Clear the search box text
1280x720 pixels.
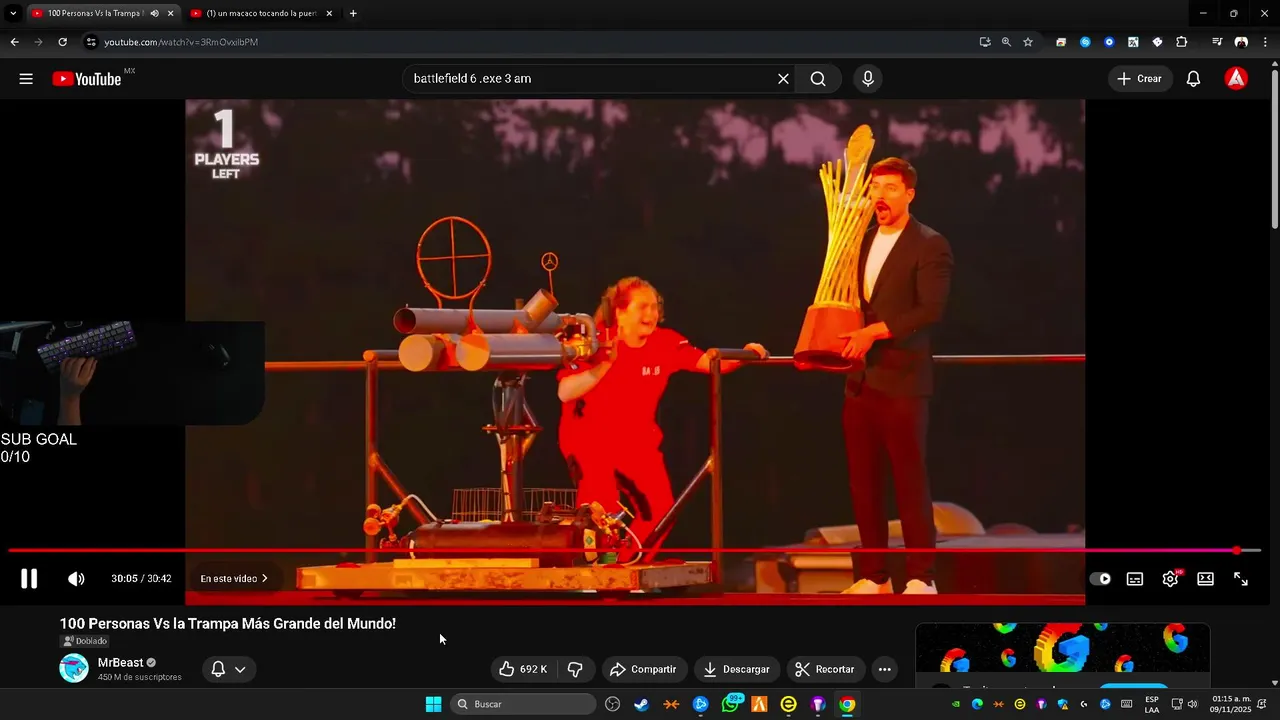783,79
